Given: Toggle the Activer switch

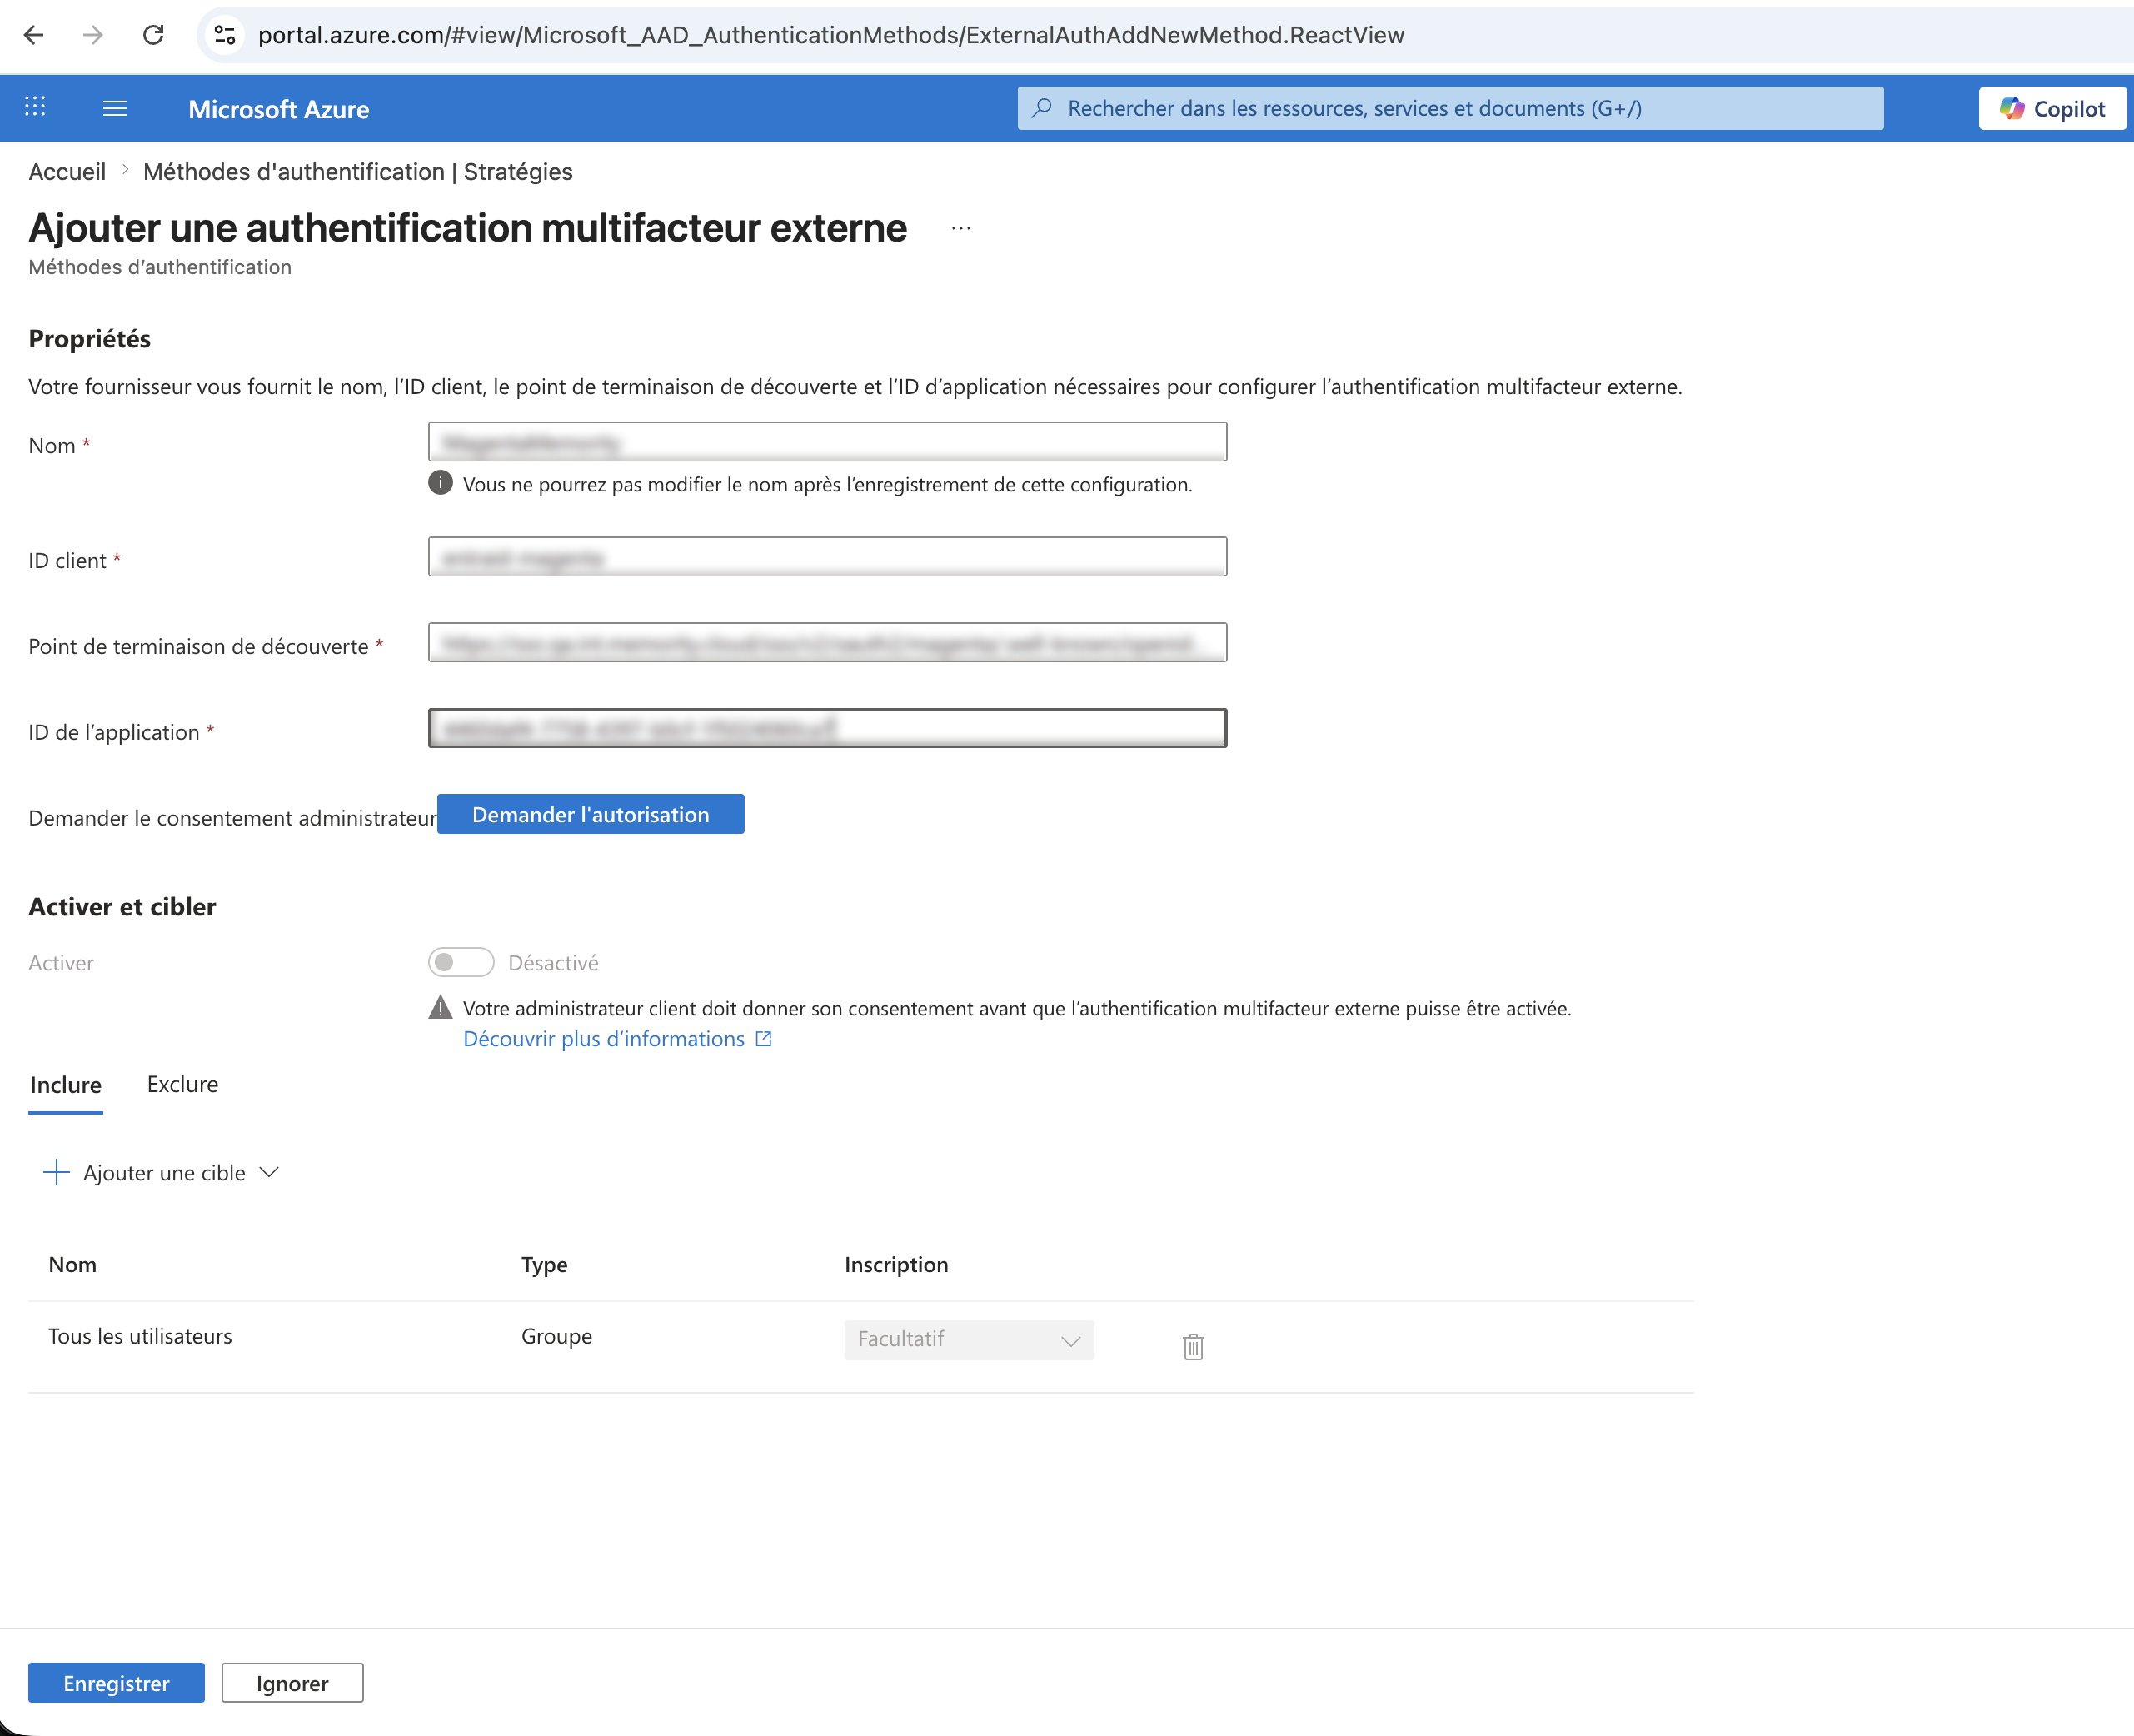Looking at the screenshot, I should [x=461, y=962].
